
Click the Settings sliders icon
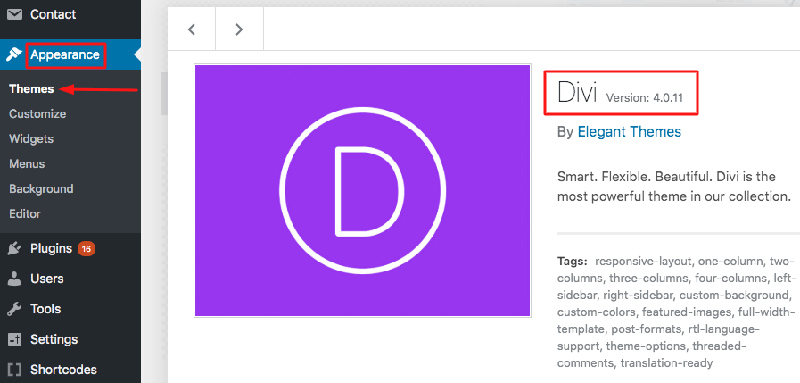tap(14, 340)
